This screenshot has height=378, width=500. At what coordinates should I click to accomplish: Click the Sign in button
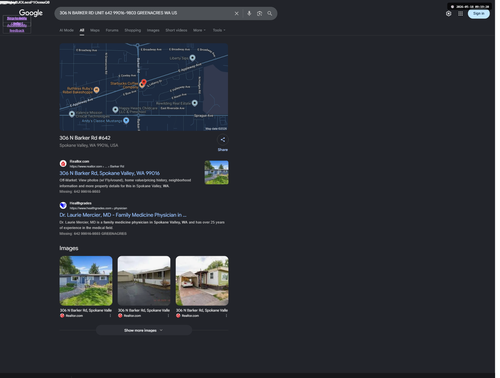point(479,14)
